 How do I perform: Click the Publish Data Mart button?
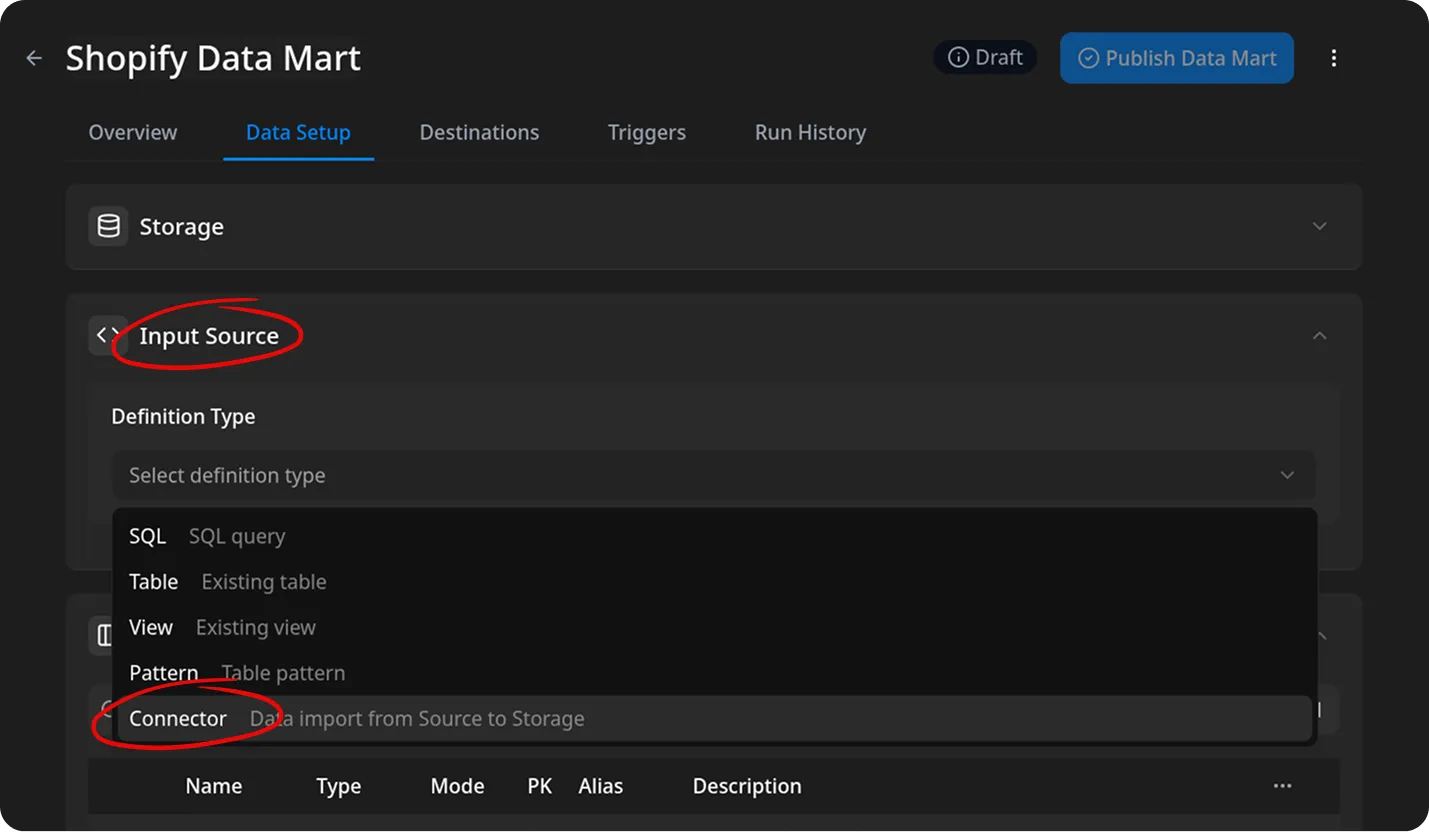(x=1176, y=58)
